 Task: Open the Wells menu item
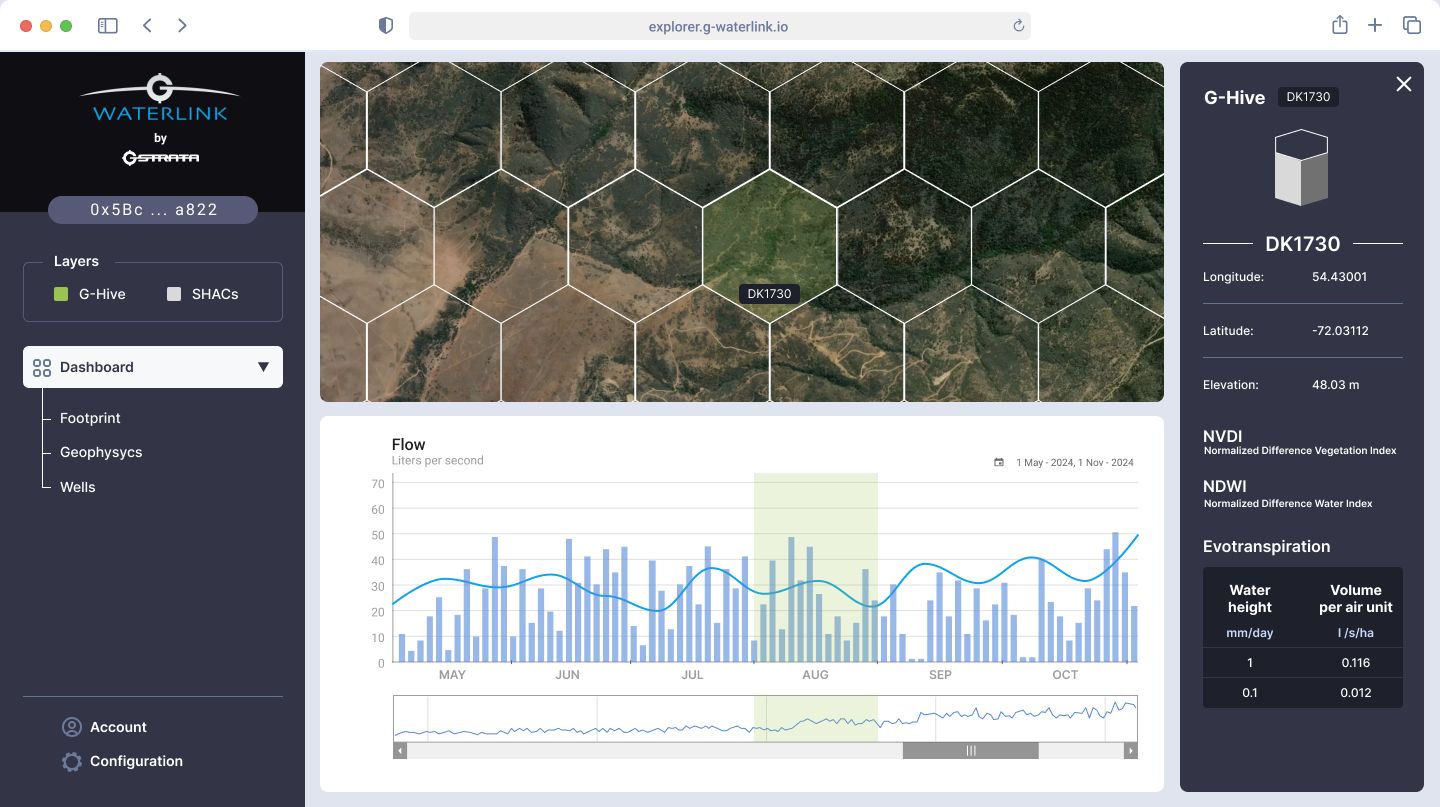tap(78, 487)
